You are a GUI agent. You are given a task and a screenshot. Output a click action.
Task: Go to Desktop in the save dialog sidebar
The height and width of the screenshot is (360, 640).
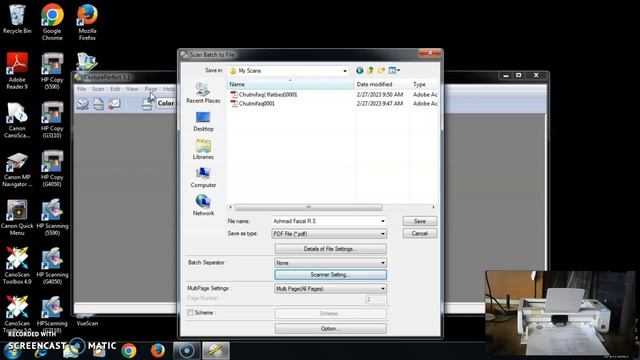(x=203, y=121)
